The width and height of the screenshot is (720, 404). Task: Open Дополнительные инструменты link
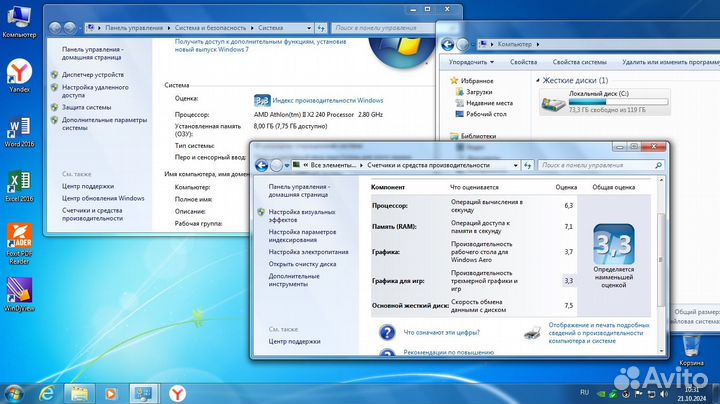(294, 280)
